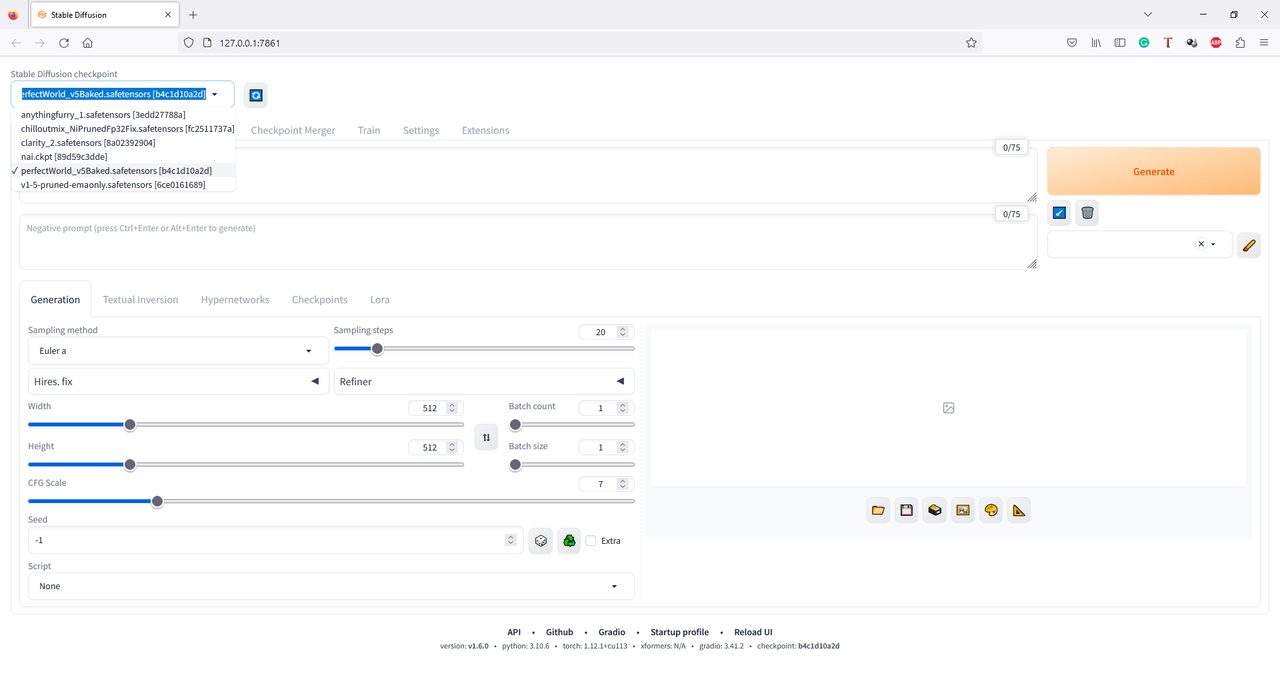Open Firefox library icon
The width and height of the screenshot is (1280, 693).
click(1096, 43)
